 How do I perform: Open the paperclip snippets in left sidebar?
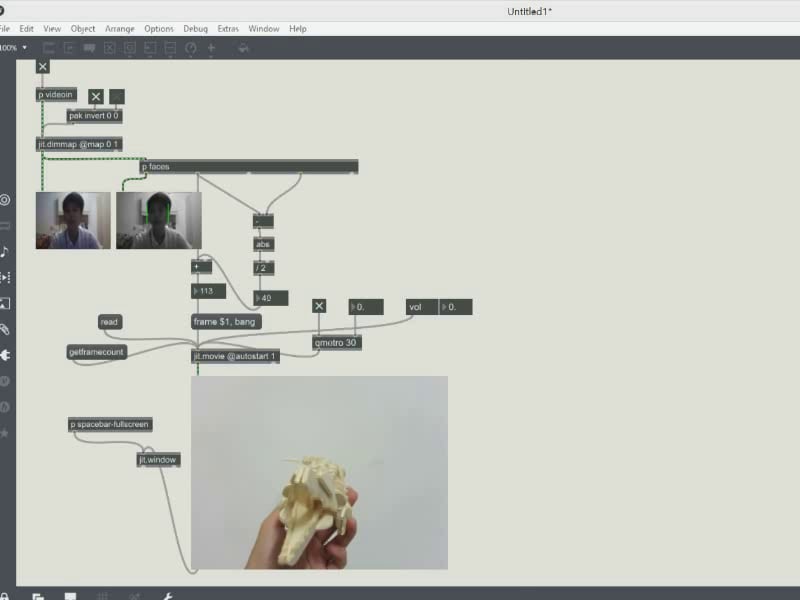pyautogui.click(x=5, y=330)
